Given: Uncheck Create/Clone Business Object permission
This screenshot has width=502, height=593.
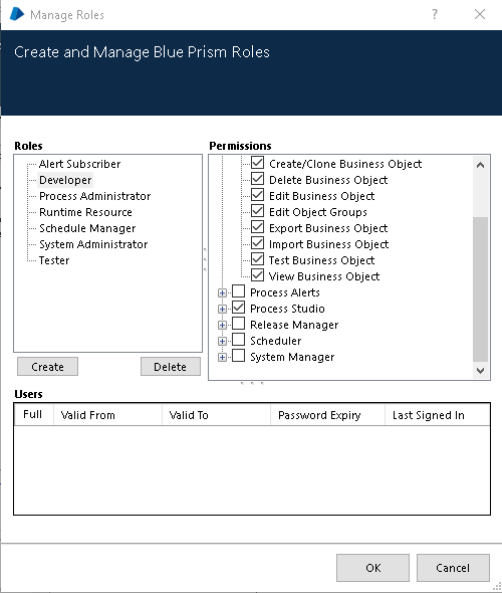Looking at the screenshot, I should point(257,162).
